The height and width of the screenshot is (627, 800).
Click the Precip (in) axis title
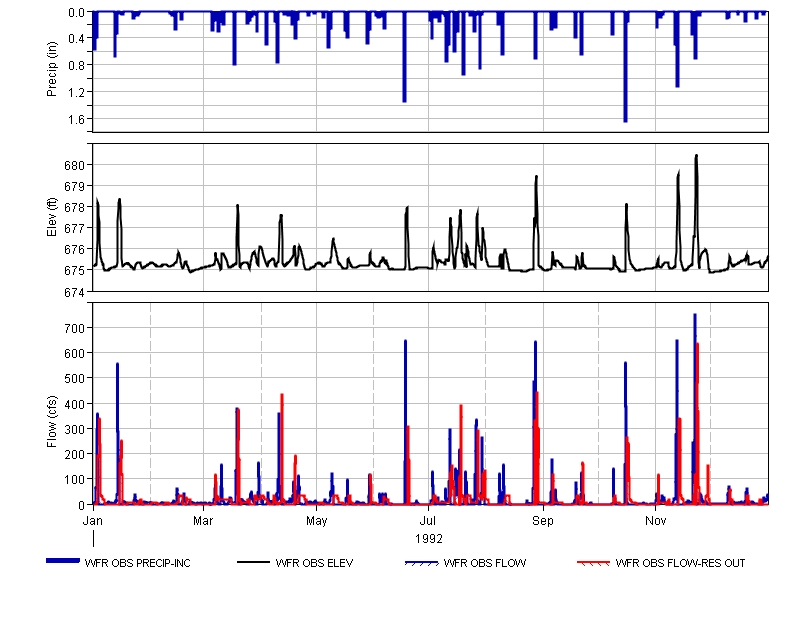pyautogui.click(x=52, y=69)
